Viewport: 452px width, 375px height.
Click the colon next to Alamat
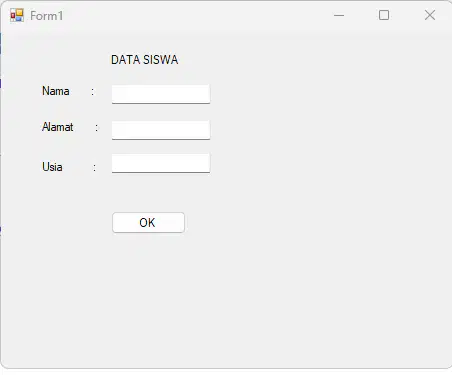(97, 128)
